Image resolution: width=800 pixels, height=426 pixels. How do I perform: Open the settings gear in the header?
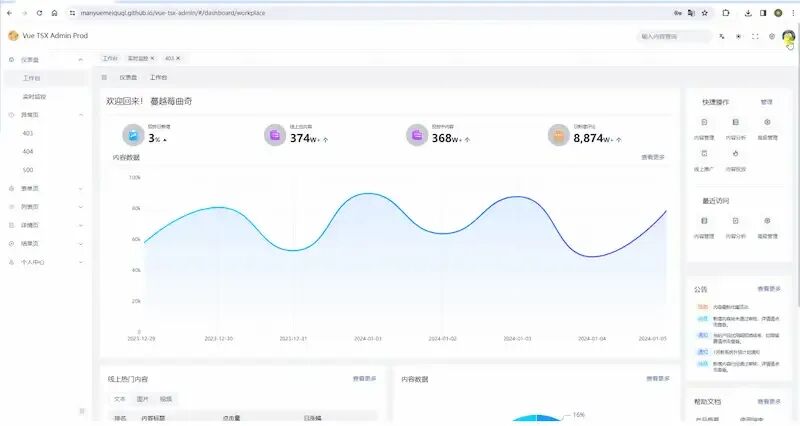772,36
